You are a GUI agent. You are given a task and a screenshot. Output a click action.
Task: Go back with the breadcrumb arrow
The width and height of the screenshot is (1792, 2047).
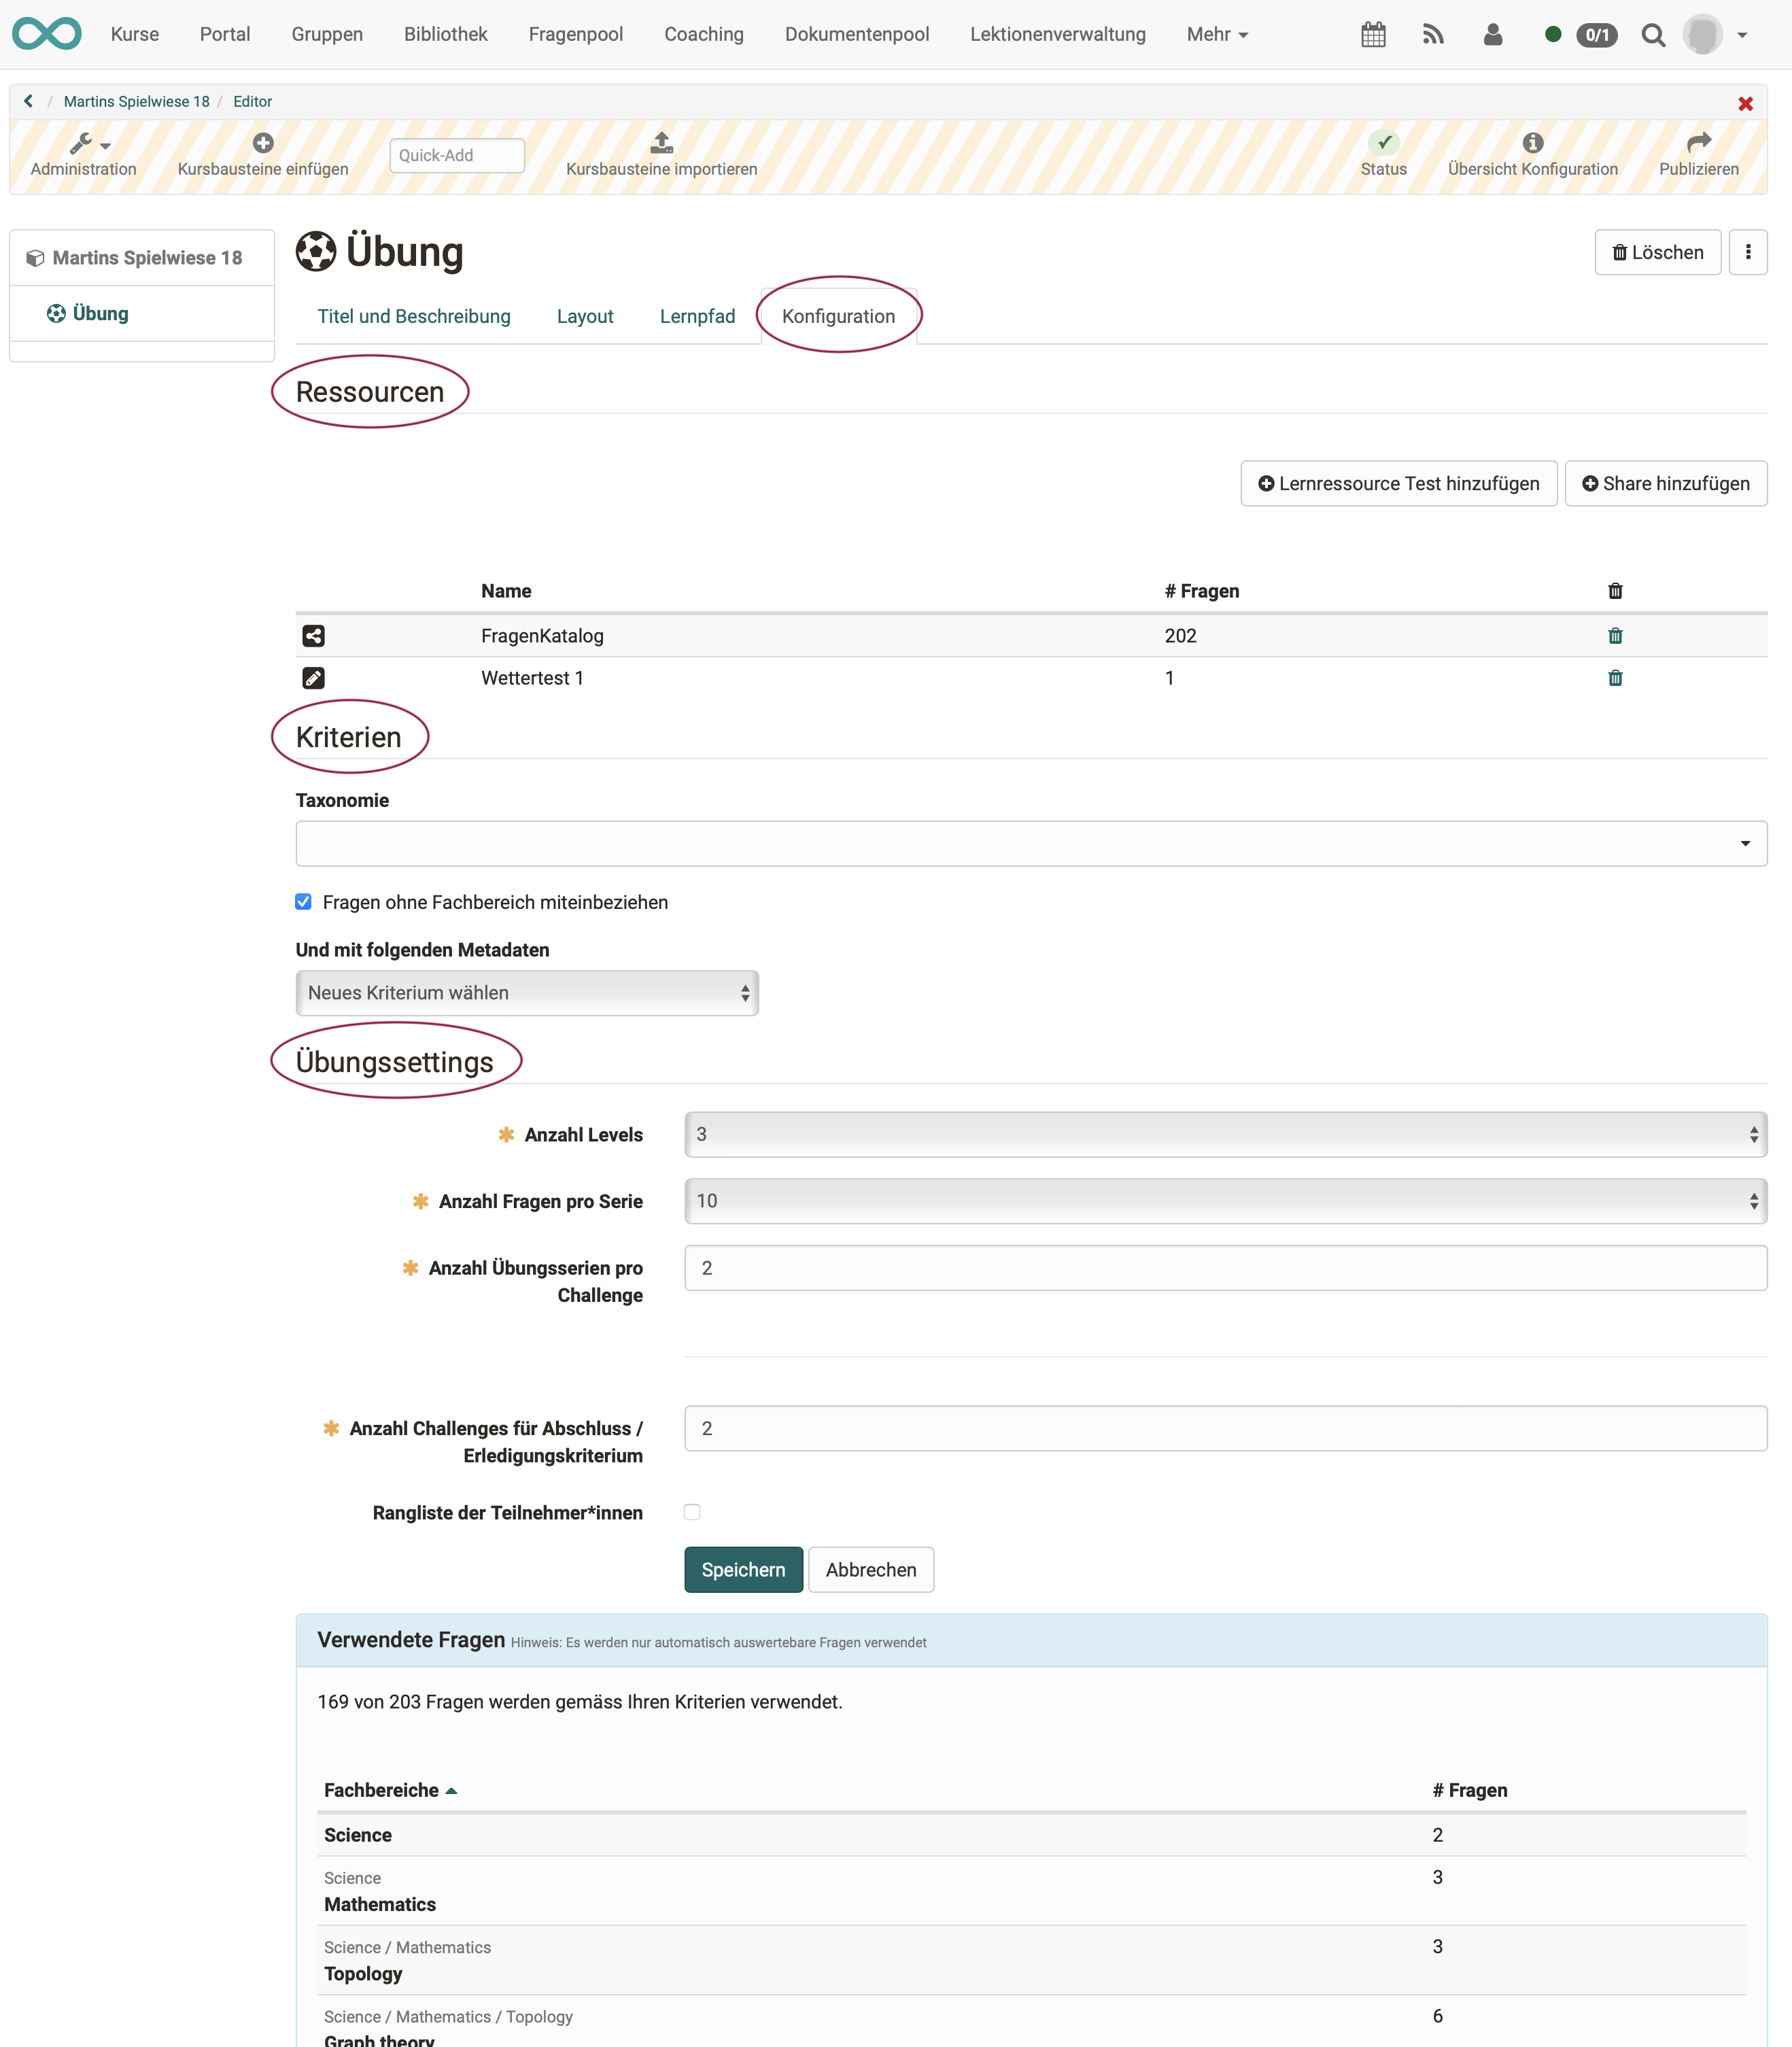(x=28, y=101)
